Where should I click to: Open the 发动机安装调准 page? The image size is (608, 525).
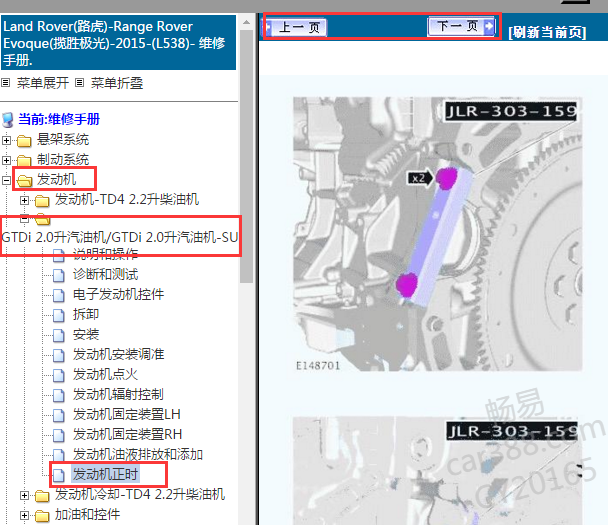(118, 354)
